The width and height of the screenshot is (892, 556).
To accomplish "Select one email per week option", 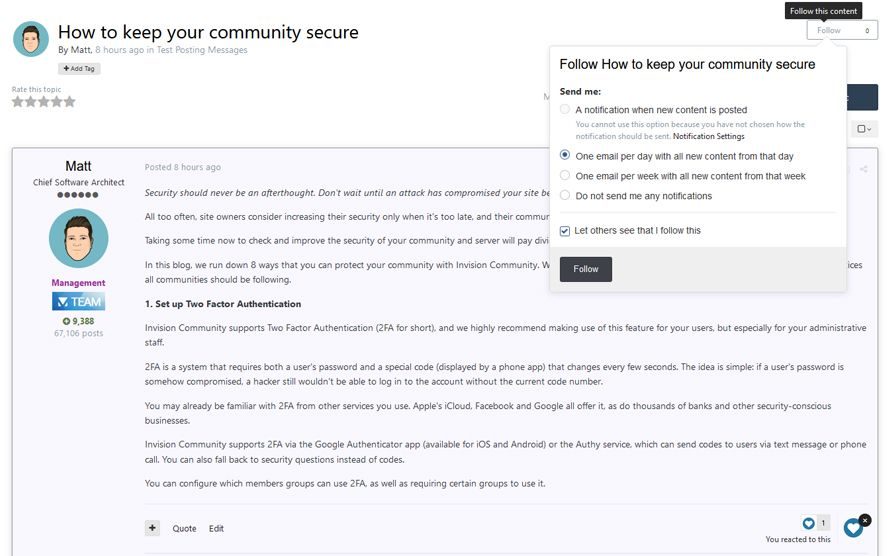I will 565,176.
